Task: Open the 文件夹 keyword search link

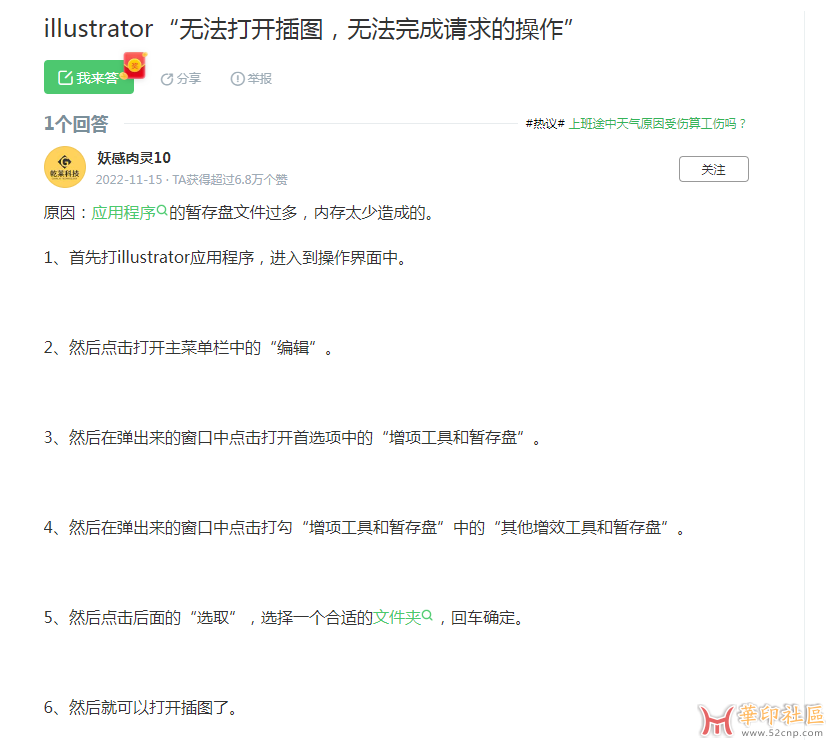Action: coord(402,617)
